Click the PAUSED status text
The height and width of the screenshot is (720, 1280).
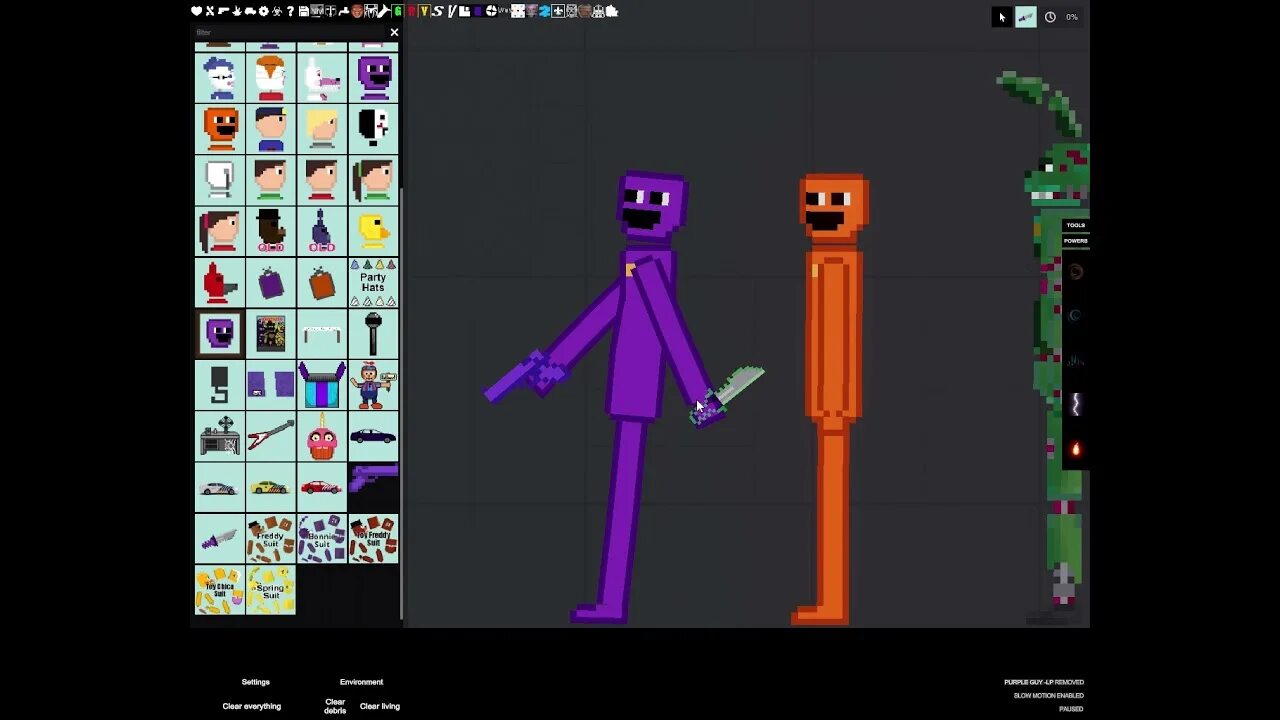tap(1071, 709)
